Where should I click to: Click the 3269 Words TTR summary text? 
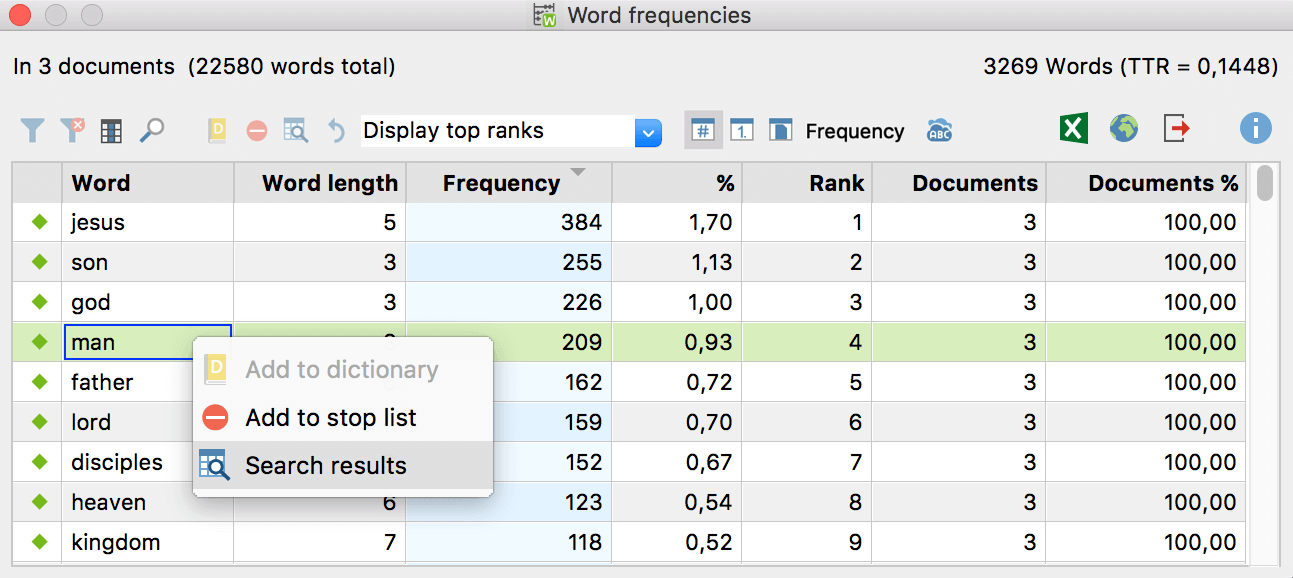[x=1131, y=67]
